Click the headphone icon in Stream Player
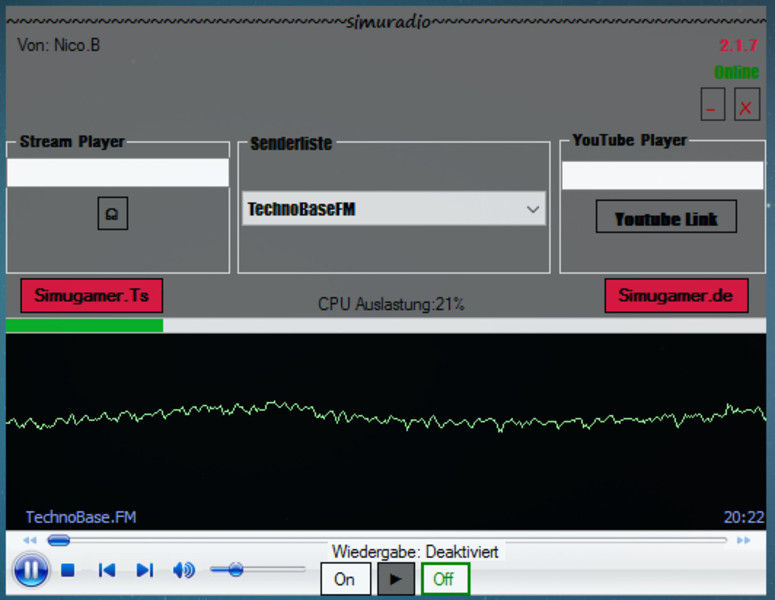The image size is (775, 600). (112, 213)
